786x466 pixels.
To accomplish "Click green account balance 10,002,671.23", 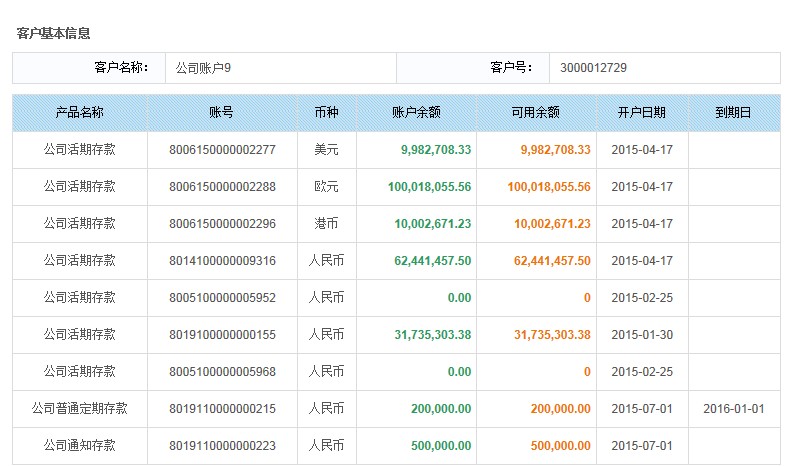I will pos(433,224).
